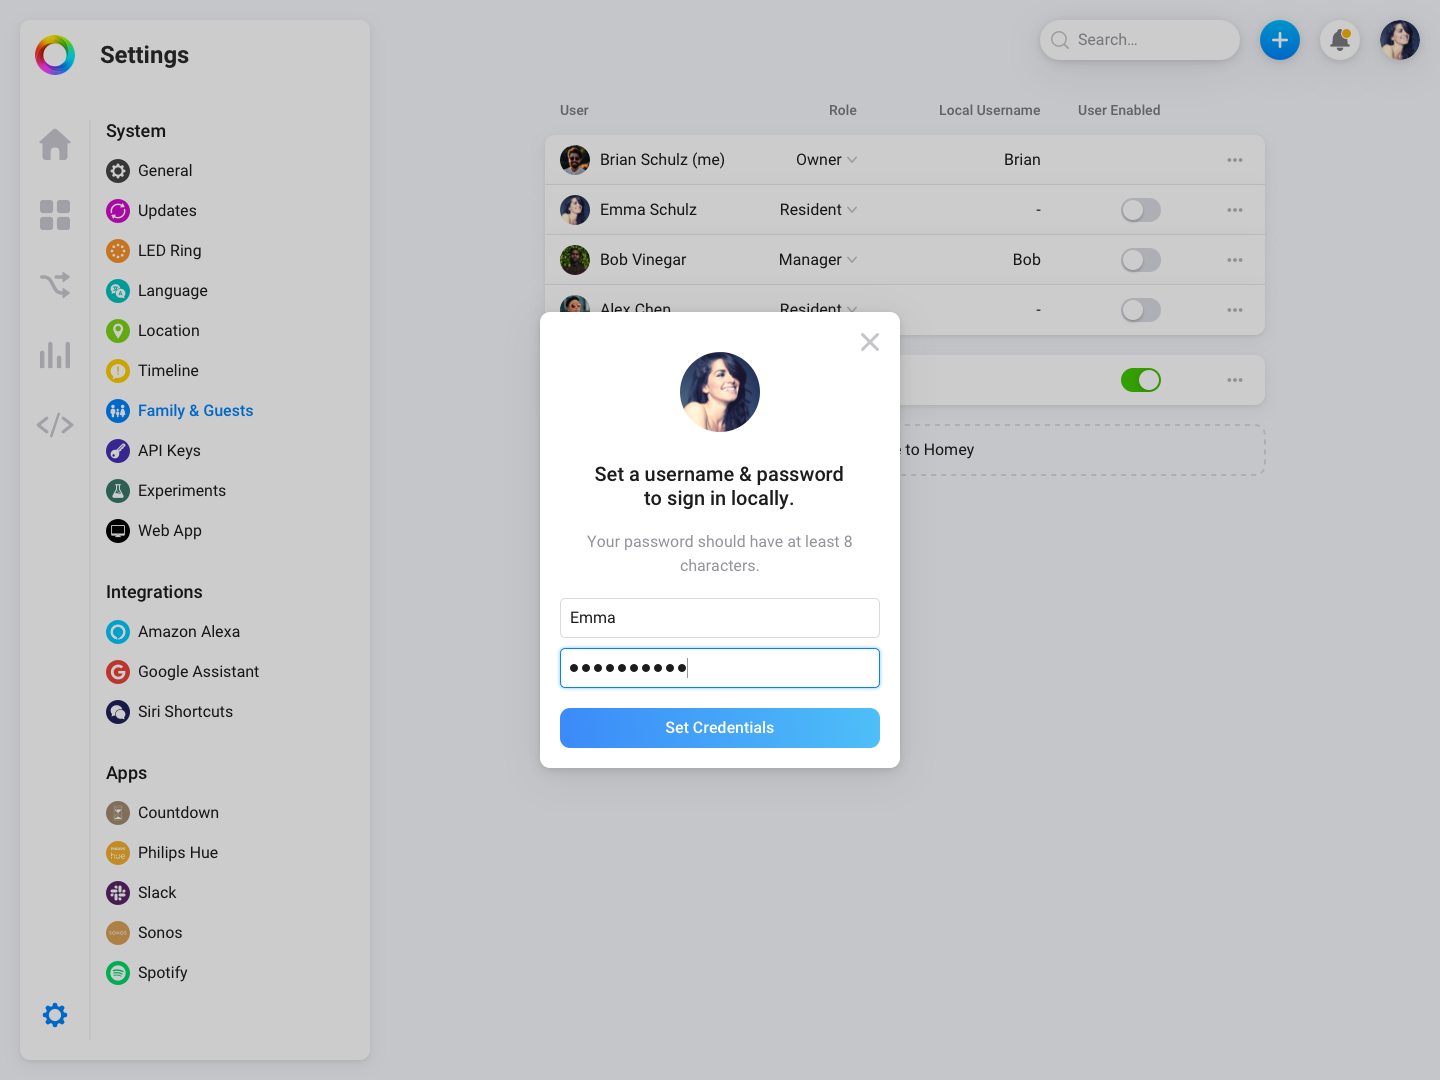The height and width of the screenshot is (1080, 1440).
Task: Open the Home icon in sidebar
Action: (55, 145)
